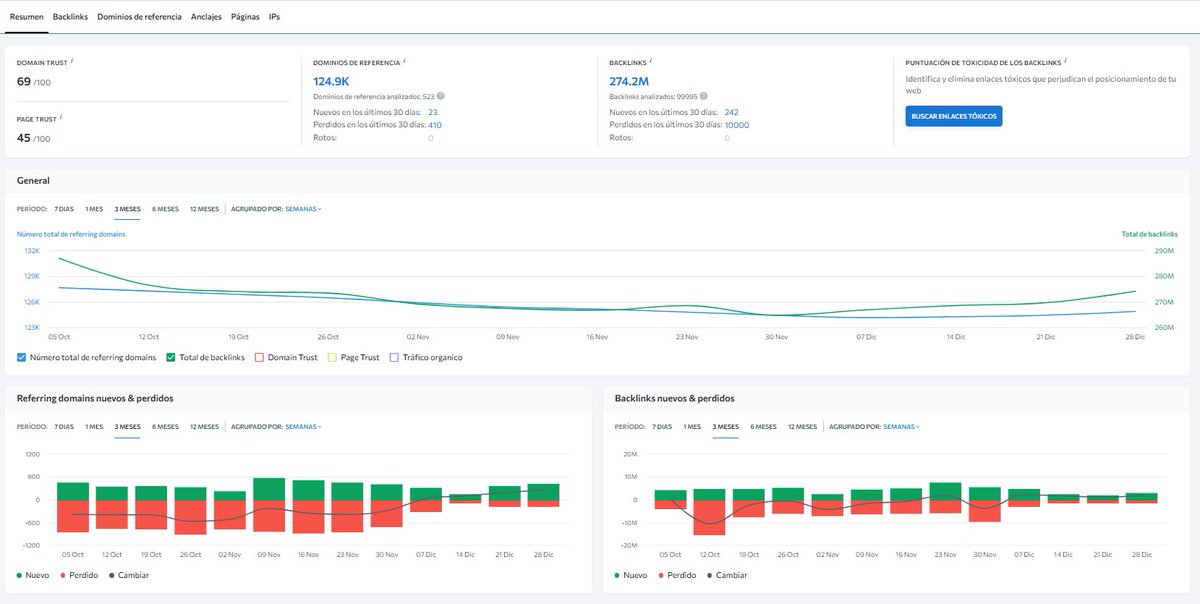Click the info icon beside Page Trust
The height and width of the screenshot is (604, 1200).
click(60, 117)
